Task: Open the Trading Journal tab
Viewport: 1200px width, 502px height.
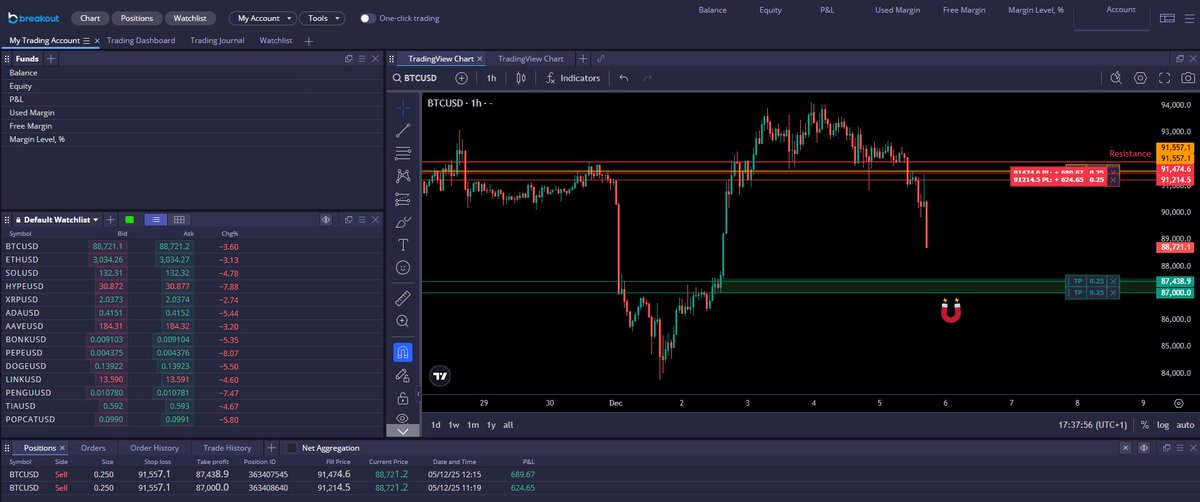Action: (x=220, y=41)
